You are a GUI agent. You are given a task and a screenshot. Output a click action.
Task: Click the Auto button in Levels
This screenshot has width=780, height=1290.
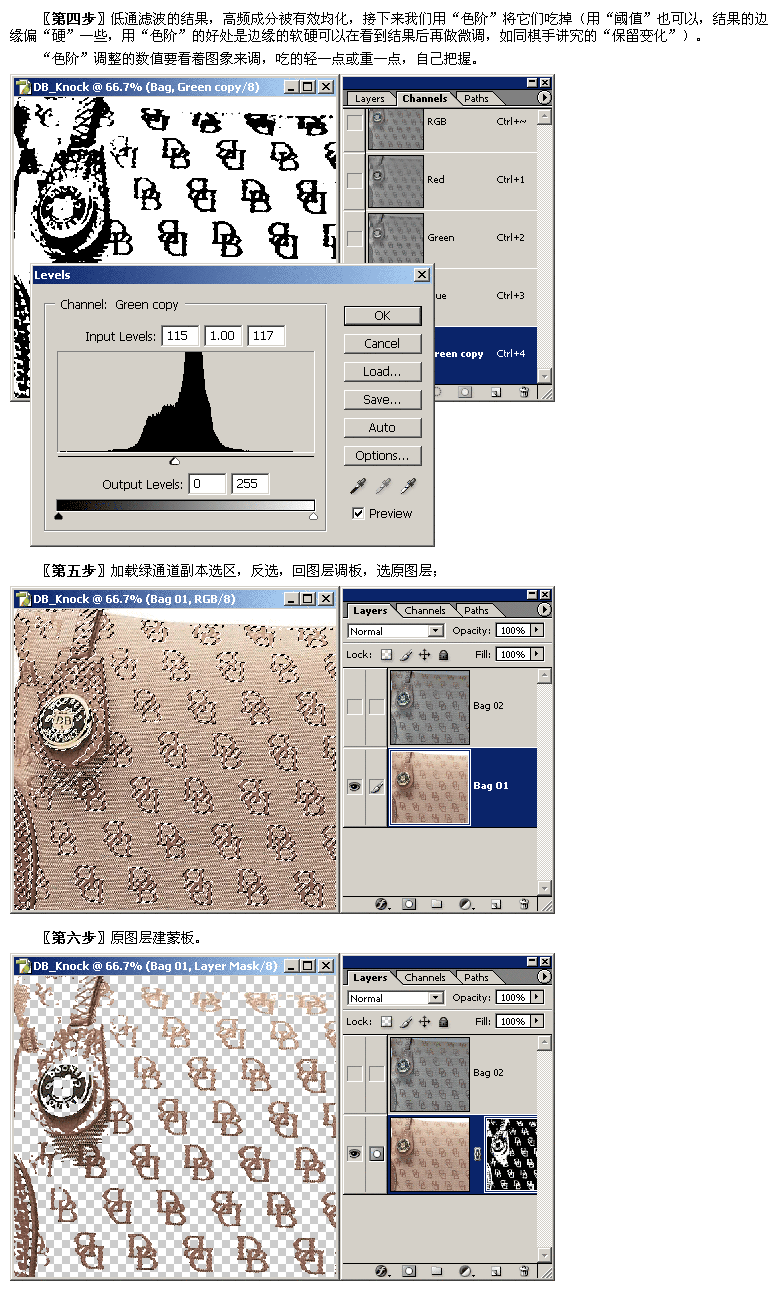pos(382,428)
